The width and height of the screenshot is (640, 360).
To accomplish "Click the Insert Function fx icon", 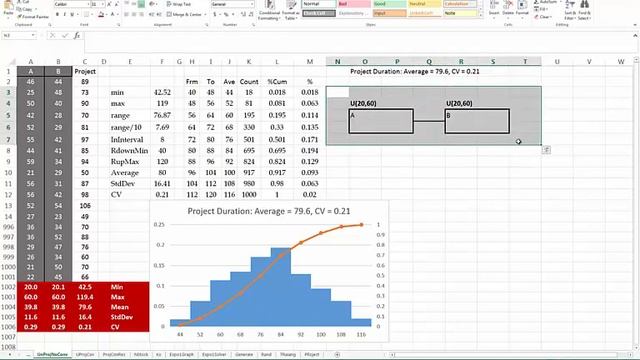I will pyautogui.click(x=77, y=36).
